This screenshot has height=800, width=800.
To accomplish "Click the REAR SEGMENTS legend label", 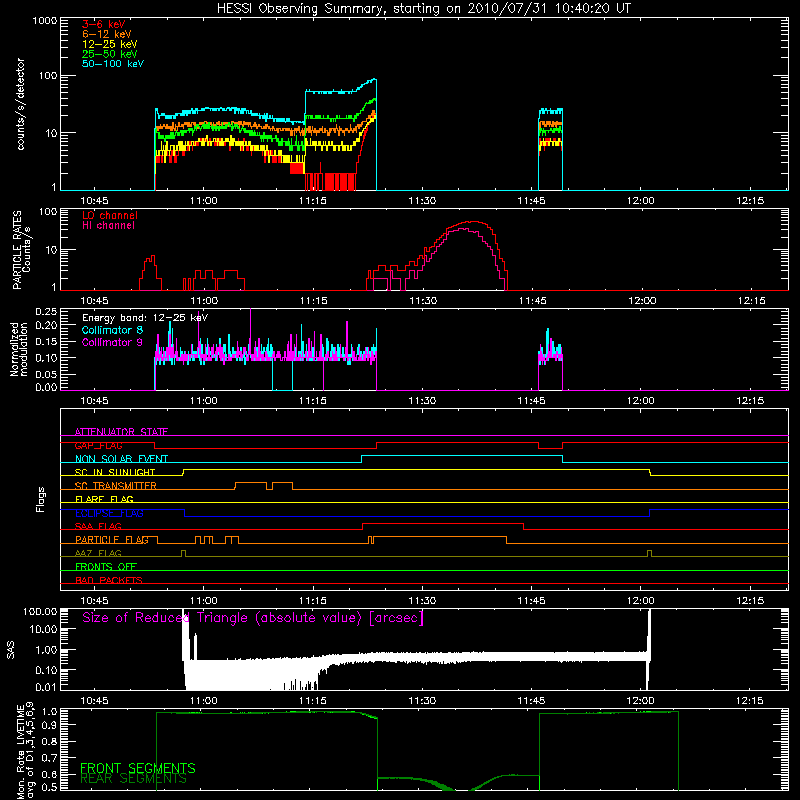I will tap(134, 779).
